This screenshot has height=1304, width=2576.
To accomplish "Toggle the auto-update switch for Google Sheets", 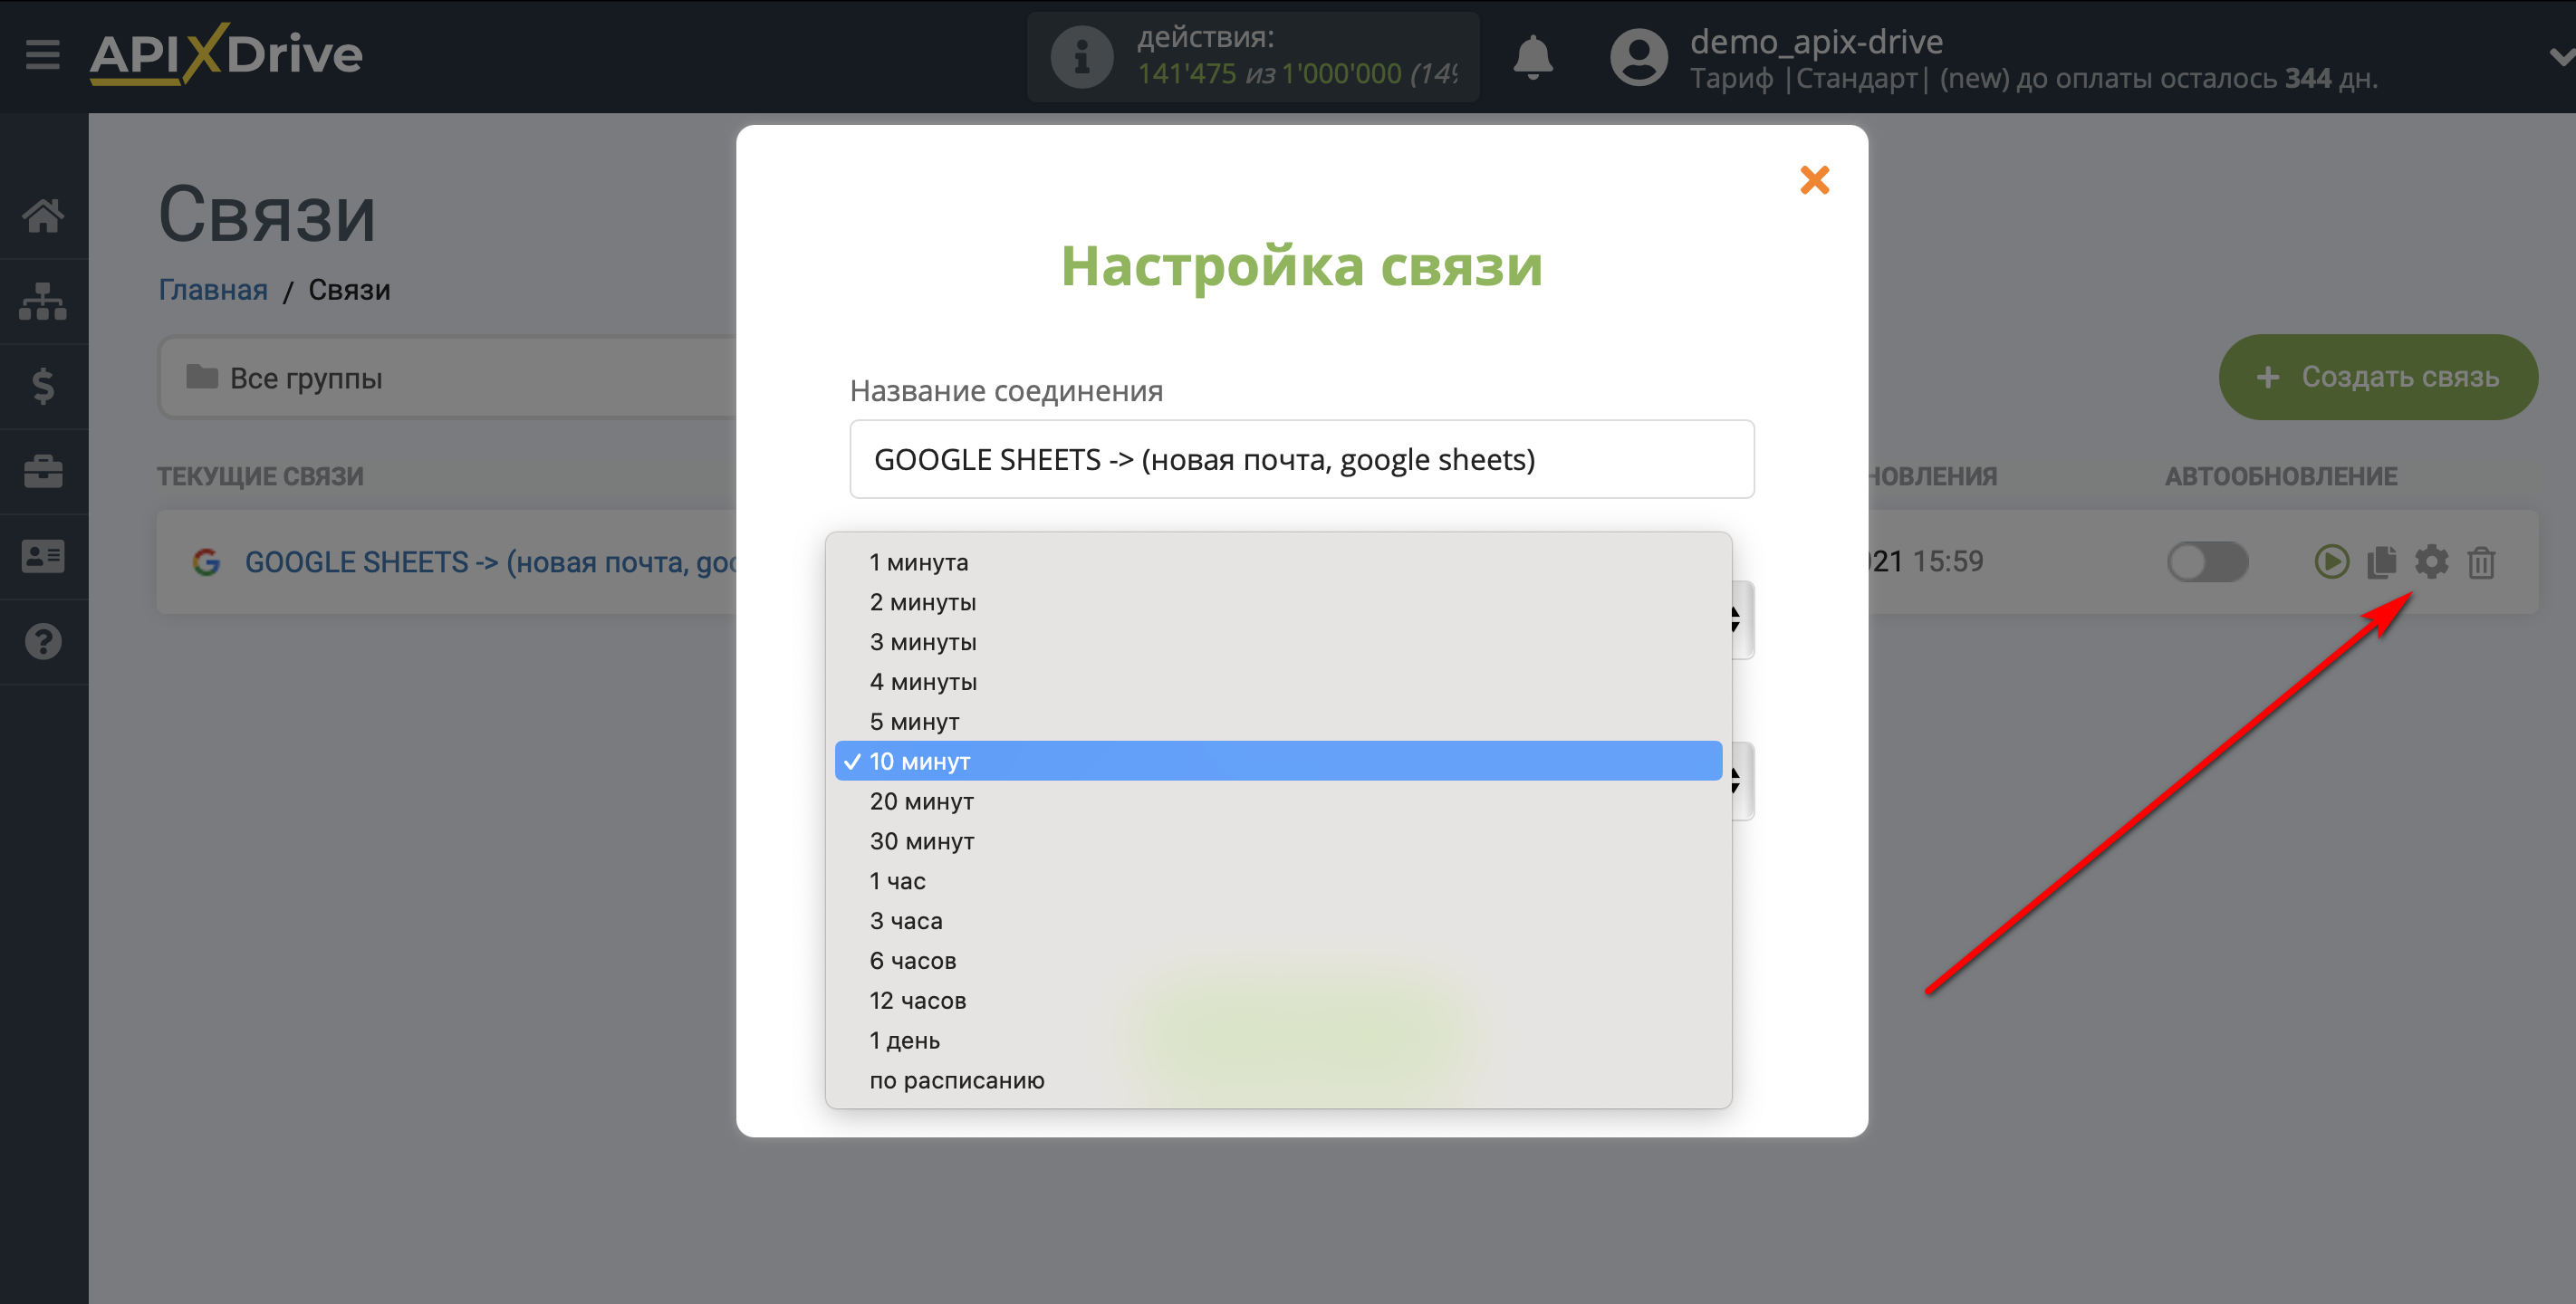I will 2207,562.
